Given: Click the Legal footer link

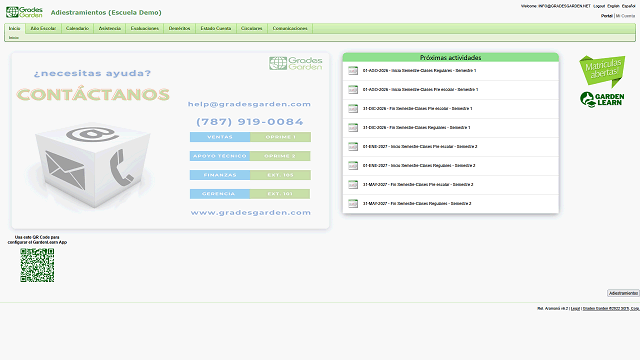Looking at the screenshot, I should tap(575, 309).
